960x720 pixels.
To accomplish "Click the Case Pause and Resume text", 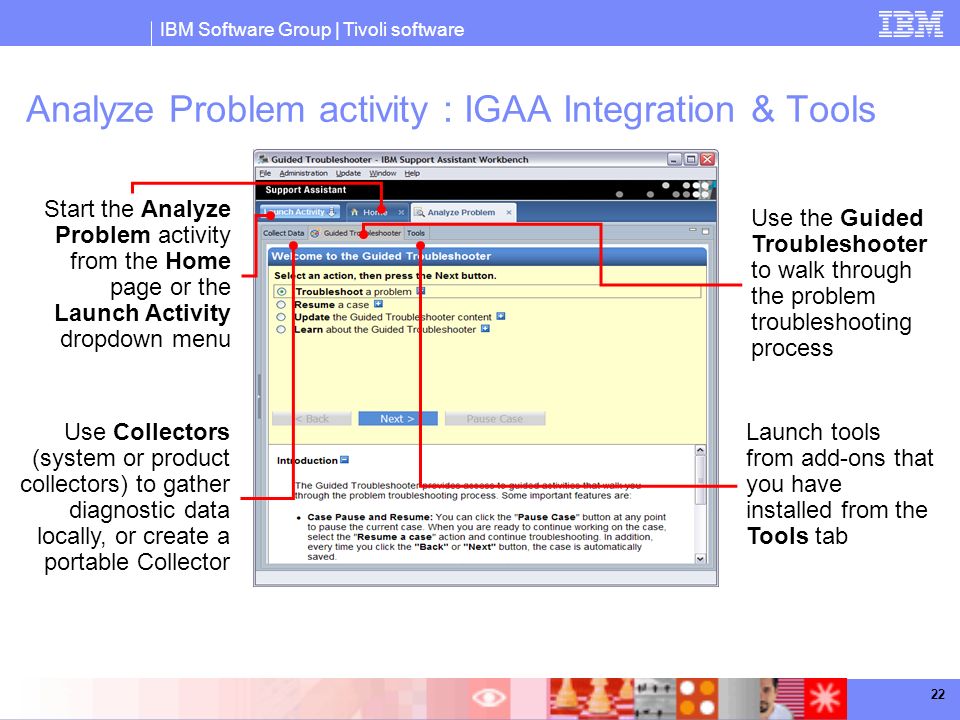I will pyautogui.click(x=370, y=517).
